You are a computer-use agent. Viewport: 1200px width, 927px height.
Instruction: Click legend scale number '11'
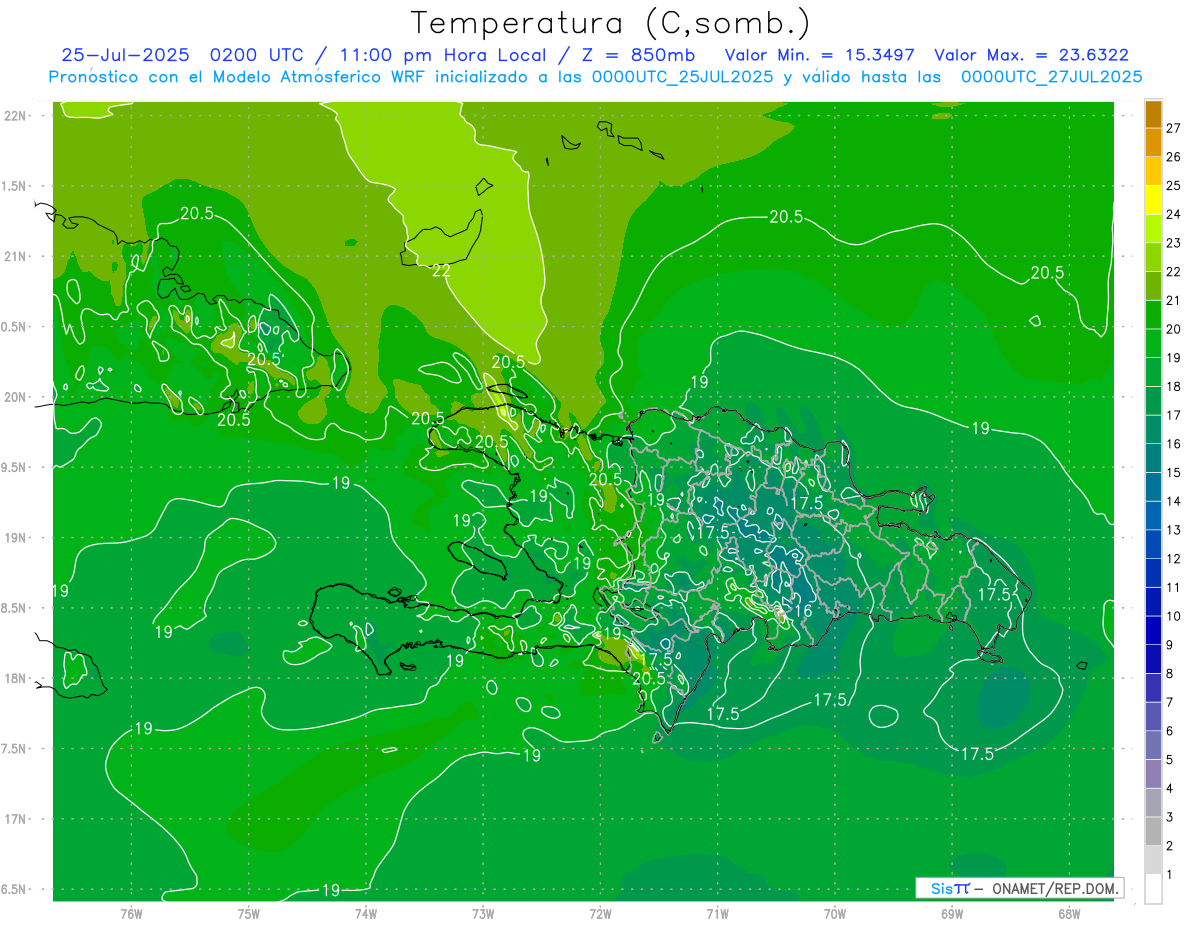coord(1174,587)
